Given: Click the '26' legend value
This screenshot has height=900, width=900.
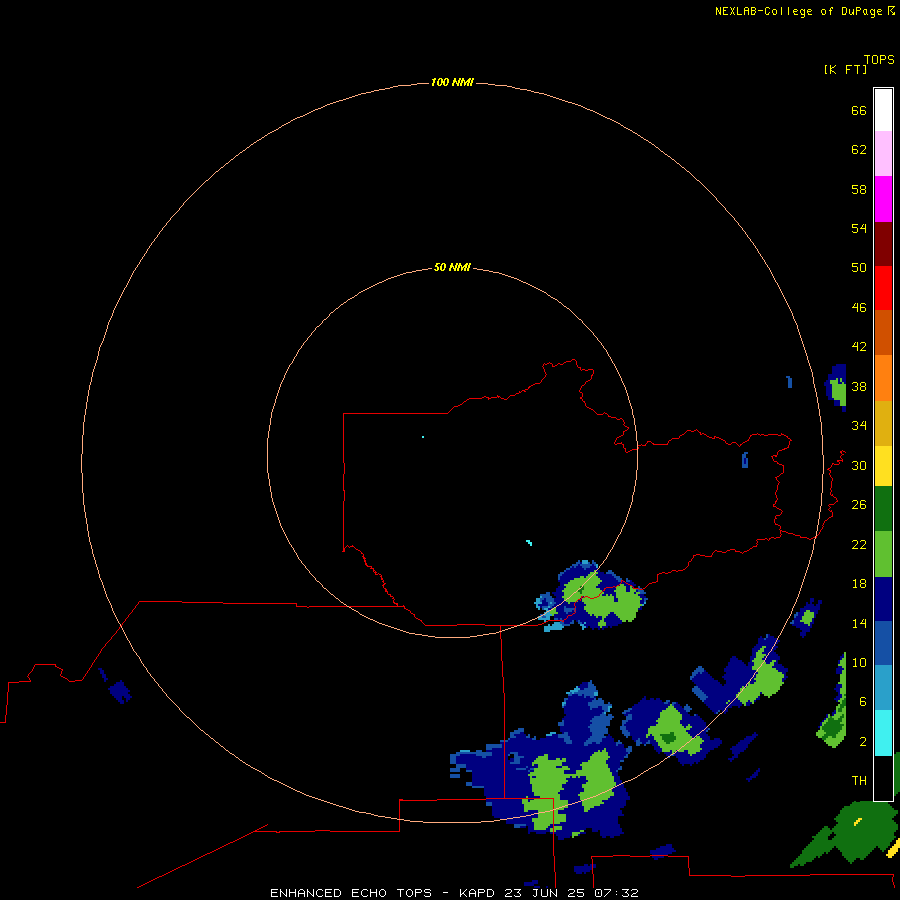Looking at the screenshot, I should coord(859,505).
